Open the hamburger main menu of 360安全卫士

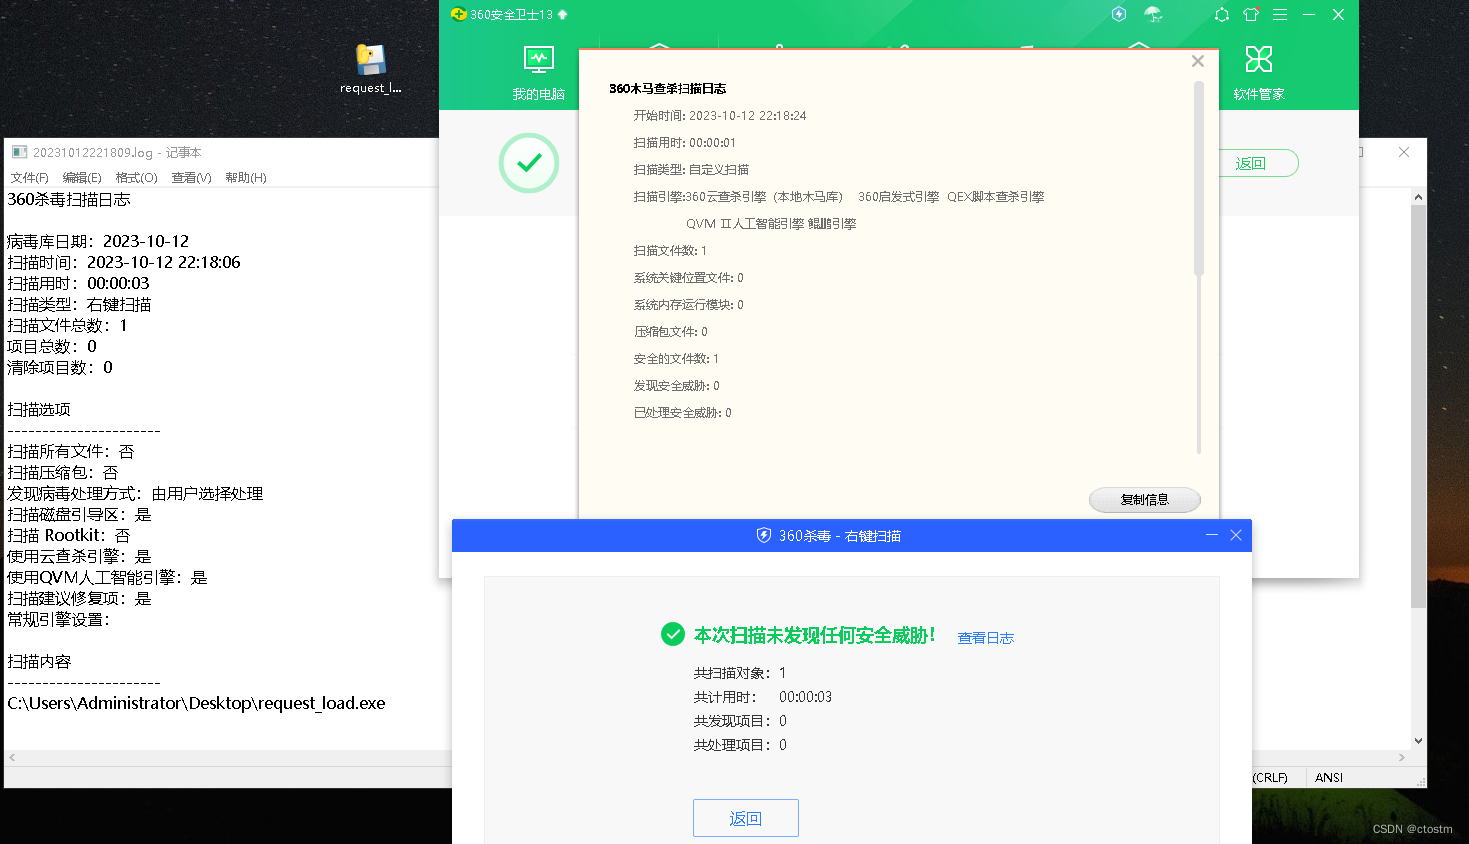pos(1280,14)
